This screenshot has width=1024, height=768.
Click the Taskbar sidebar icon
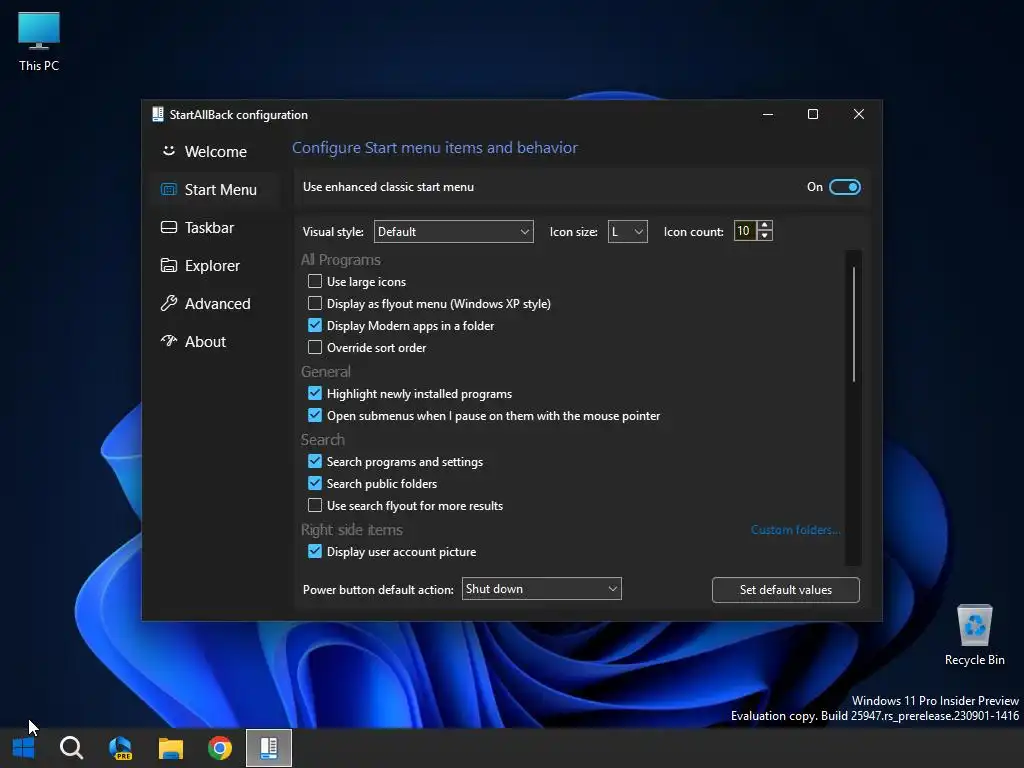click(x=168, y=227)
